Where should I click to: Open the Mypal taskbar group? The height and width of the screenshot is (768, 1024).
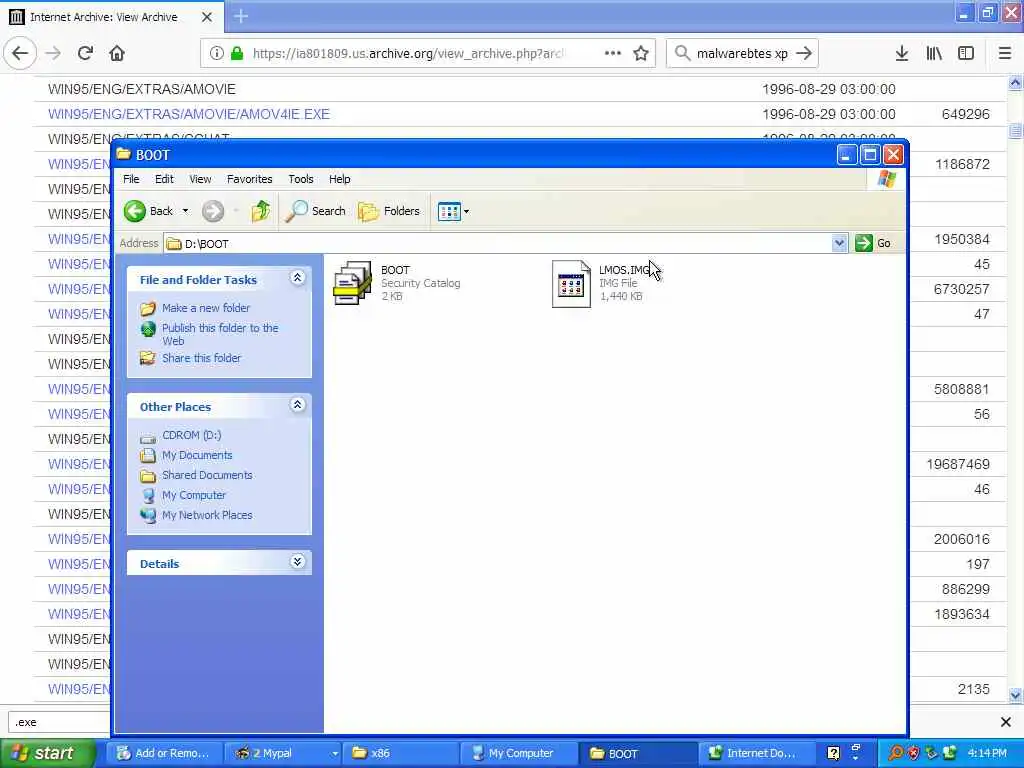tap(287, 753)
